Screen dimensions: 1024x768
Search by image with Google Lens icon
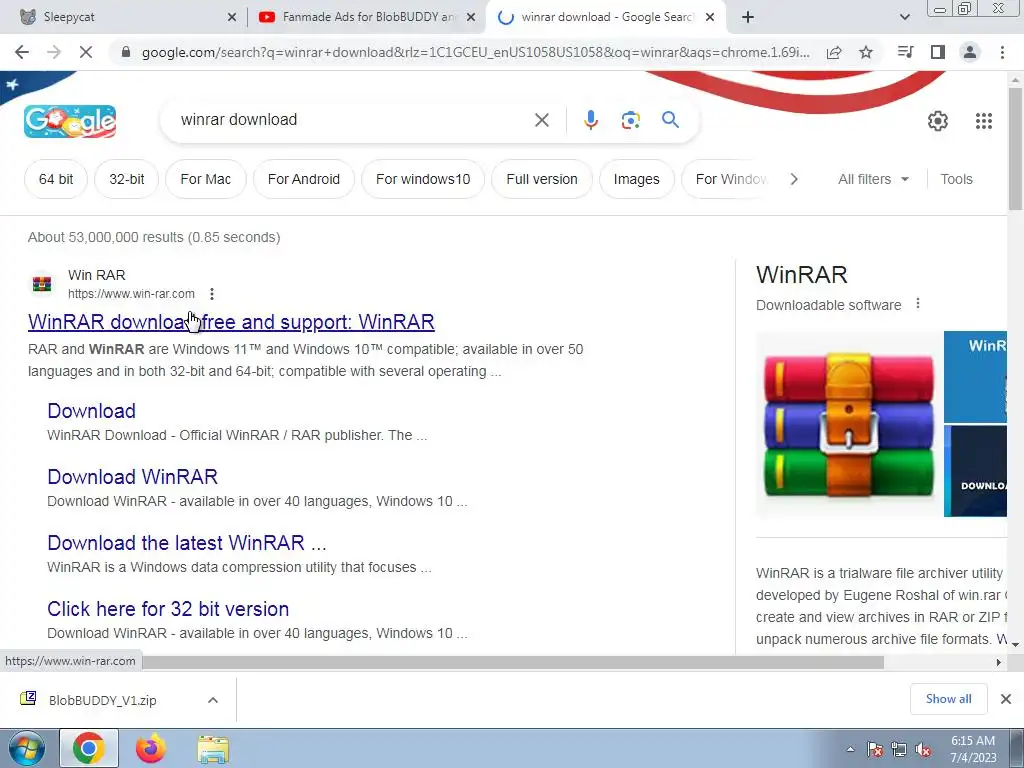630,120
